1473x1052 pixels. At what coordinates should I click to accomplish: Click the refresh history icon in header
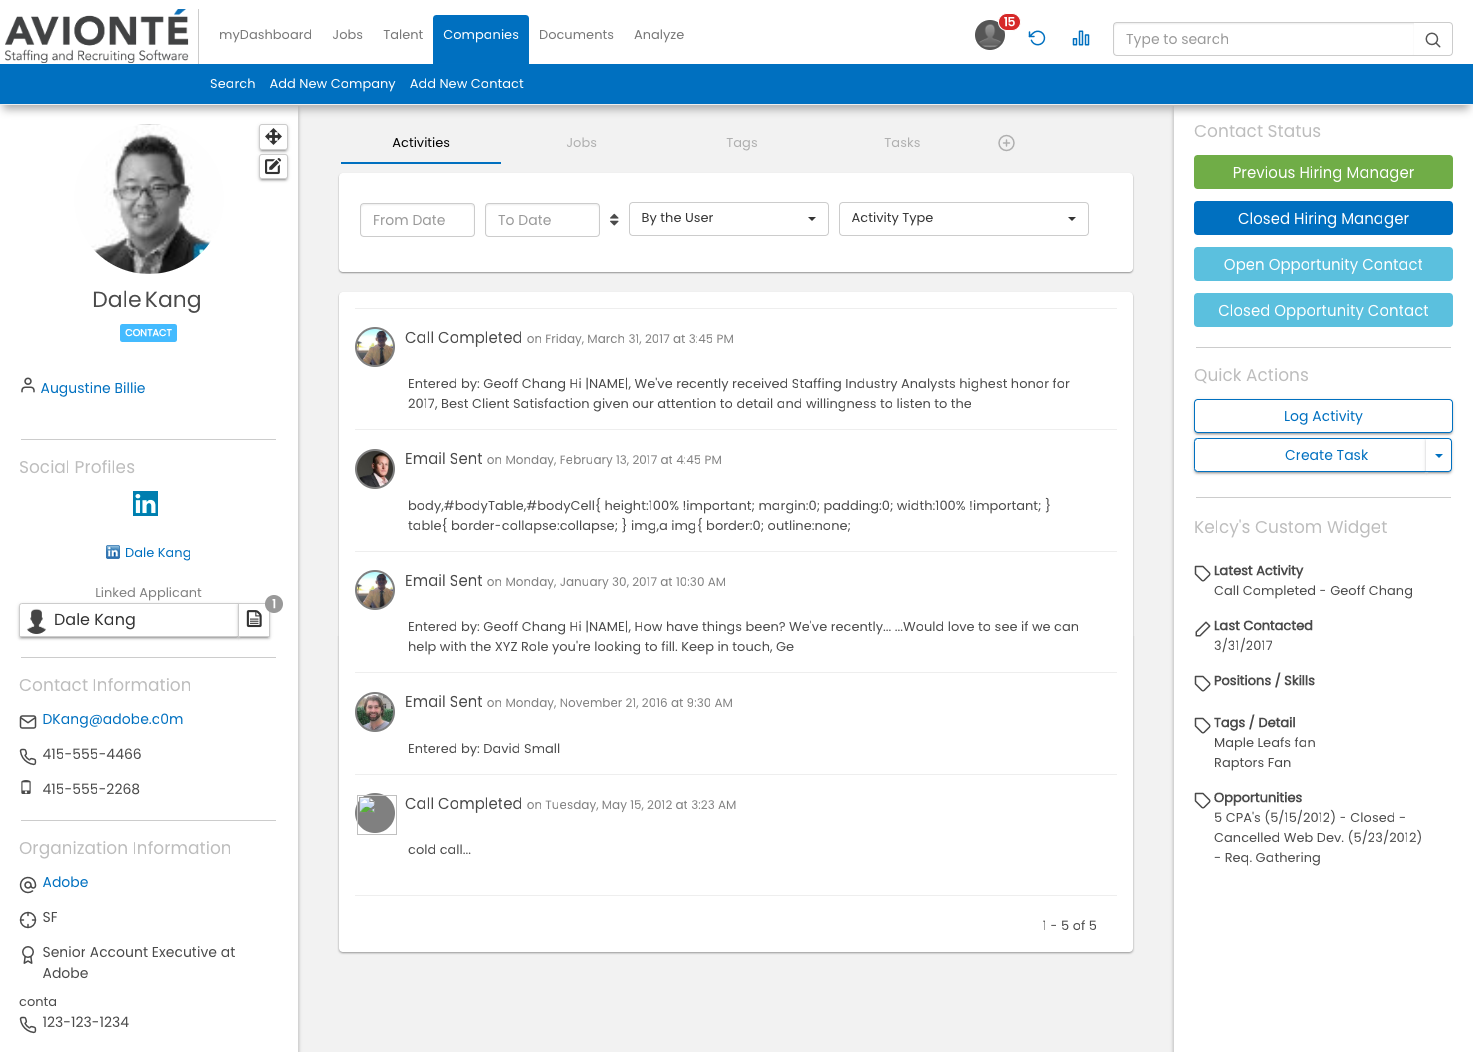tap(1037, 38)
